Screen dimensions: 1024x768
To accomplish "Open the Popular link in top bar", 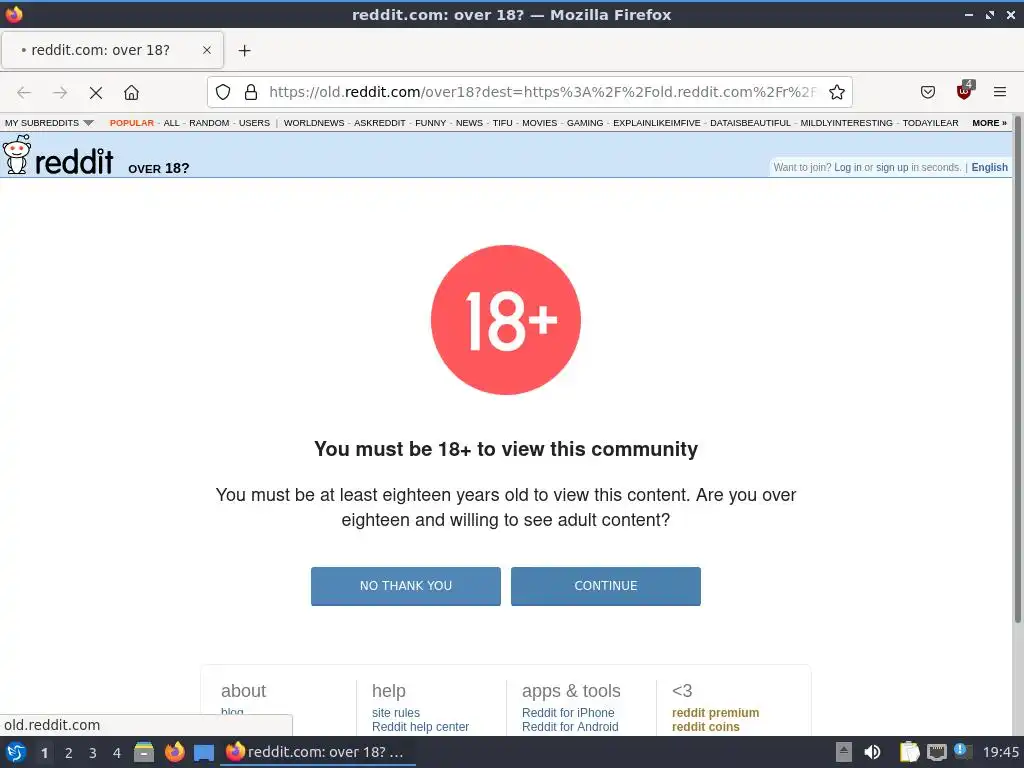I will (132, 123).
